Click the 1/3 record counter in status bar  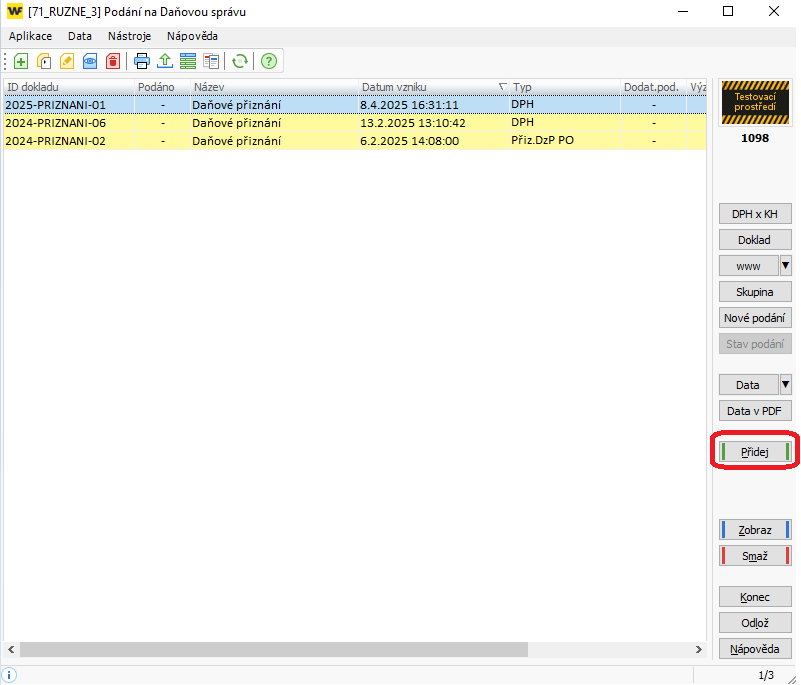click(x=766, y=675)
